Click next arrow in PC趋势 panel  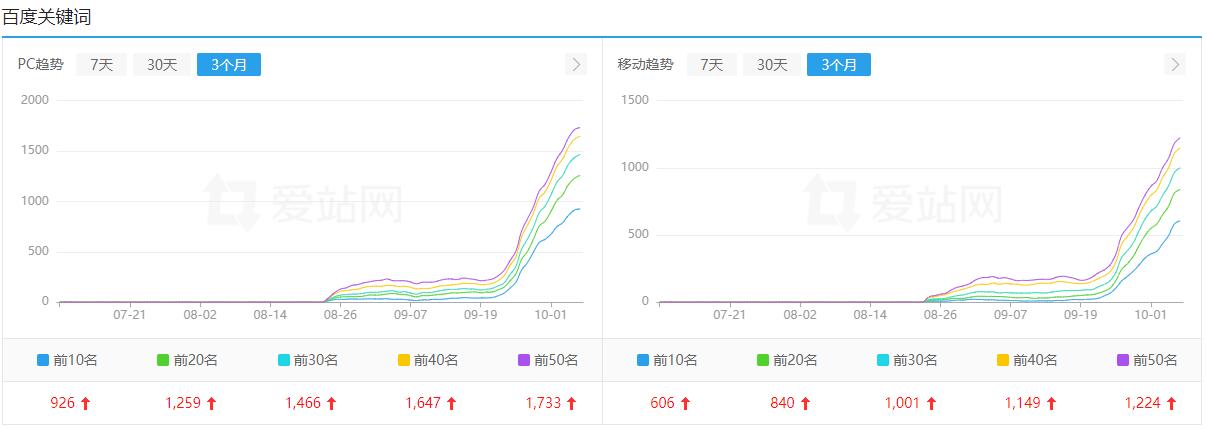click(575, 65)
